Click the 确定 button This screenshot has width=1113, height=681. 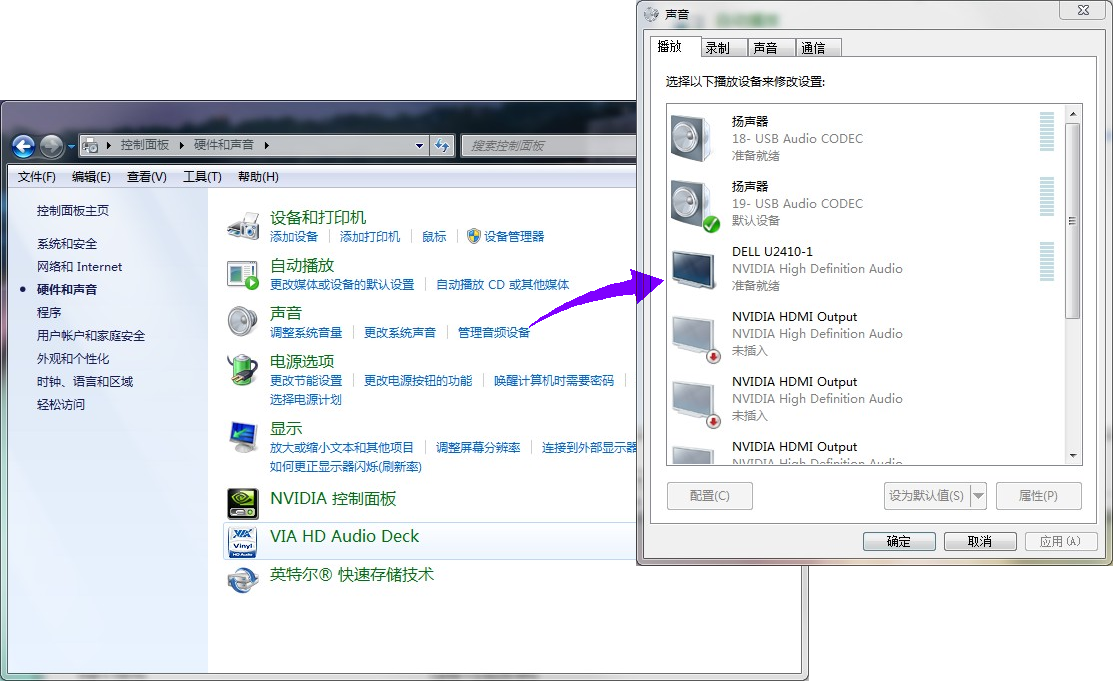click(899, 541)
